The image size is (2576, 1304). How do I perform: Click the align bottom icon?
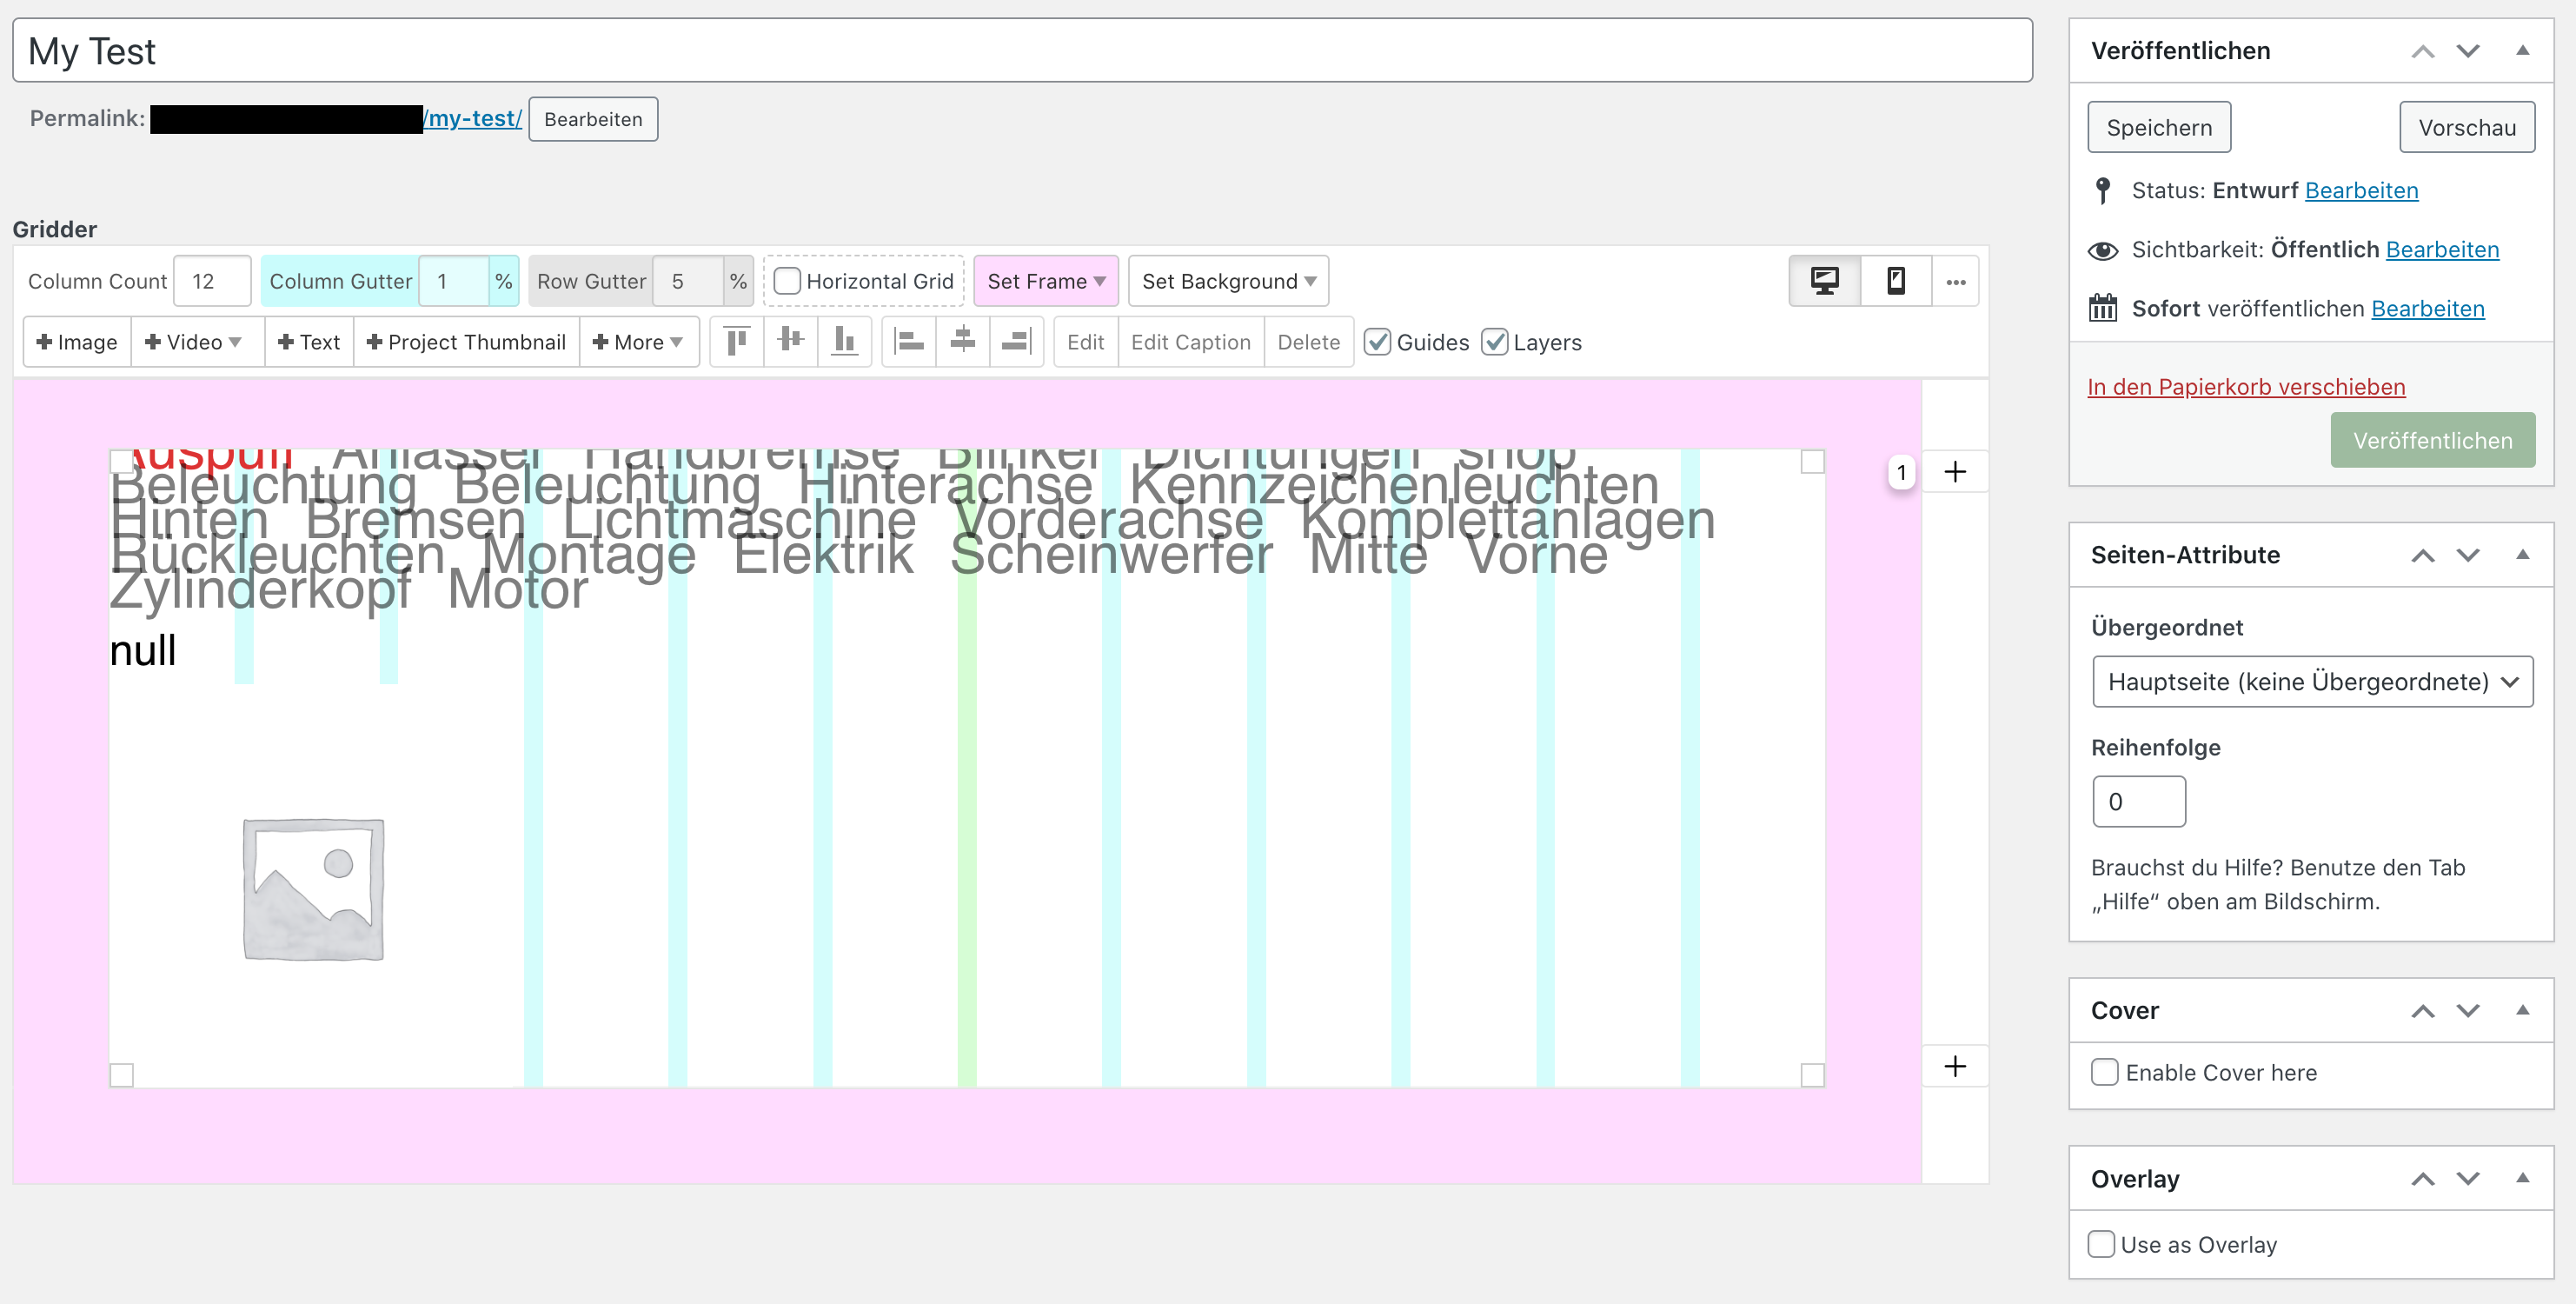[845, 342]
